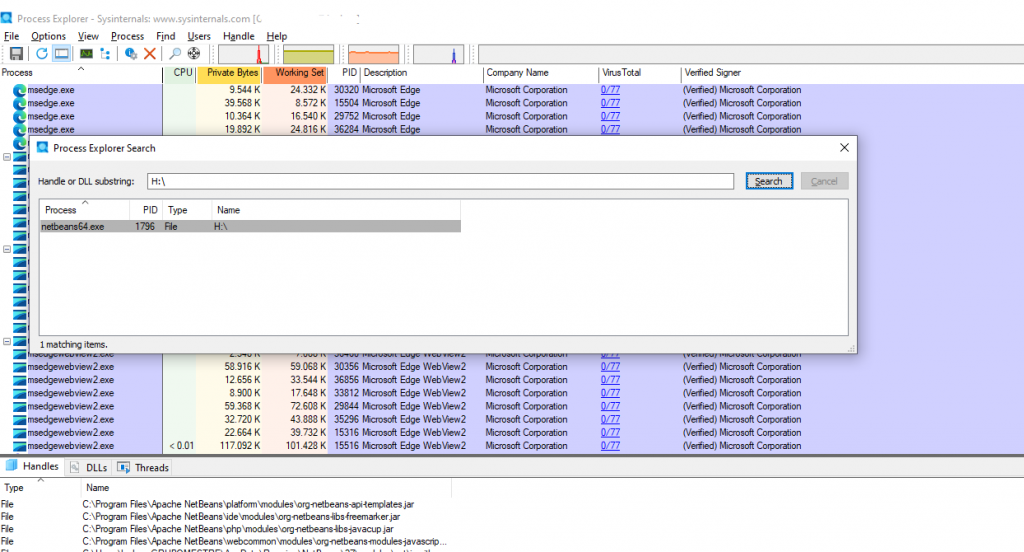The image size is (1024, 552).
Task: Click the Handle or DLL substring field
Action: (x=440, y=181)
